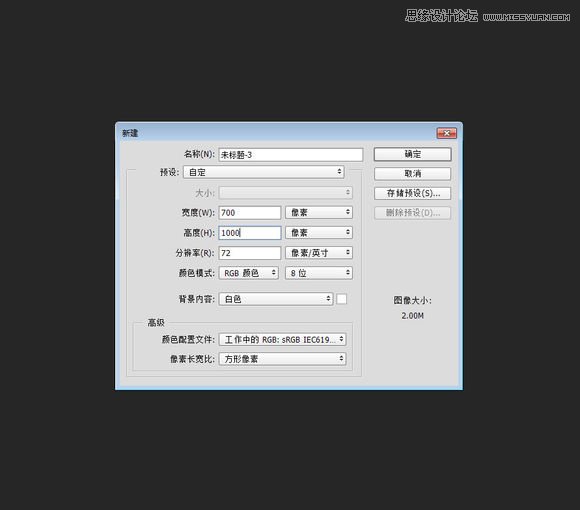The width and height of the screenshot is (580, 510).
Task: Open the height unit dropdown 像素
Action: (x=319, y=232)
